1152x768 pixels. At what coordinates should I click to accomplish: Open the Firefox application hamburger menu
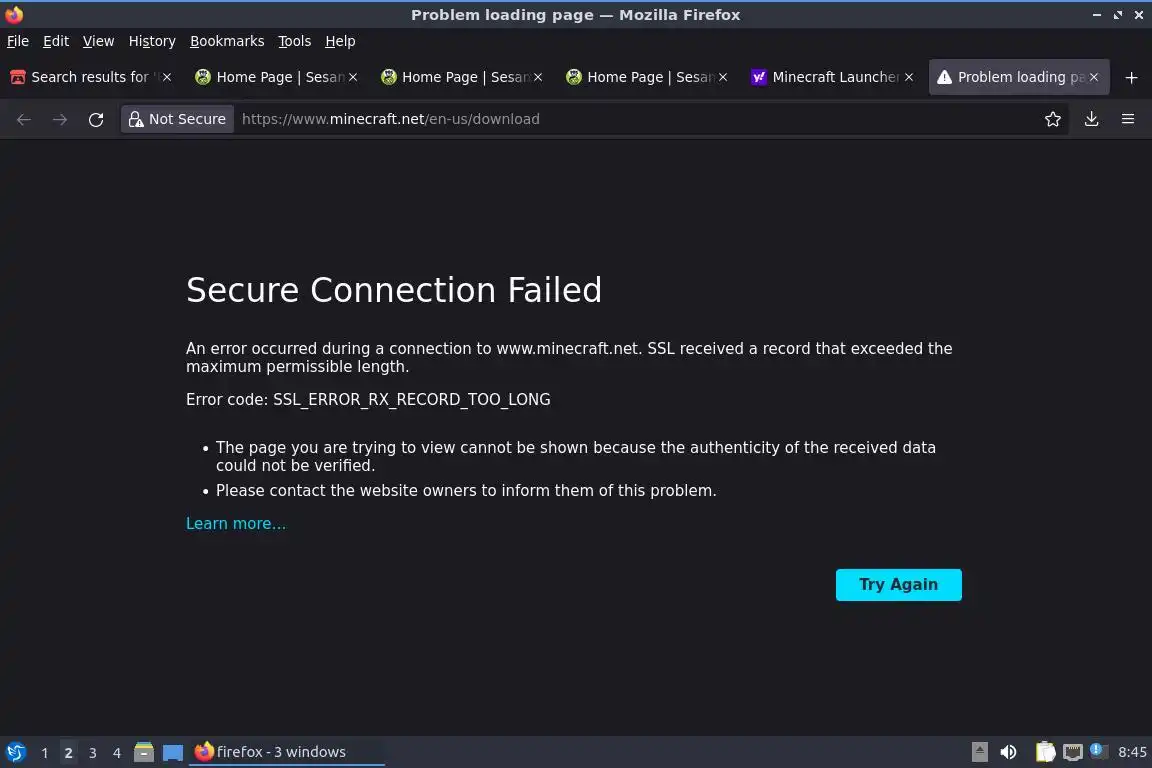point(1128,119)
